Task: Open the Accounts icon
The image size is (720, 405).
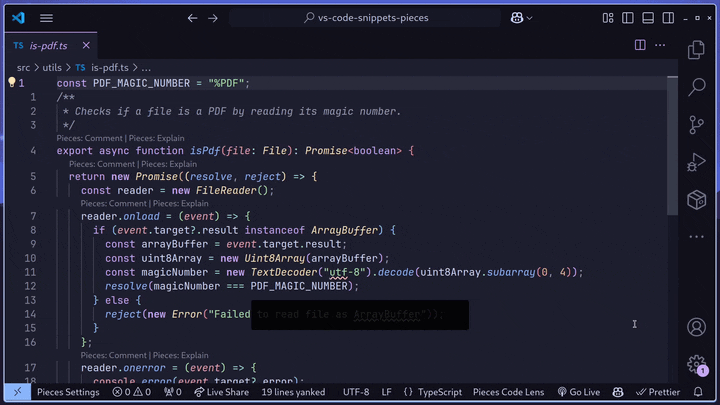Action: [x=697, y=327]
